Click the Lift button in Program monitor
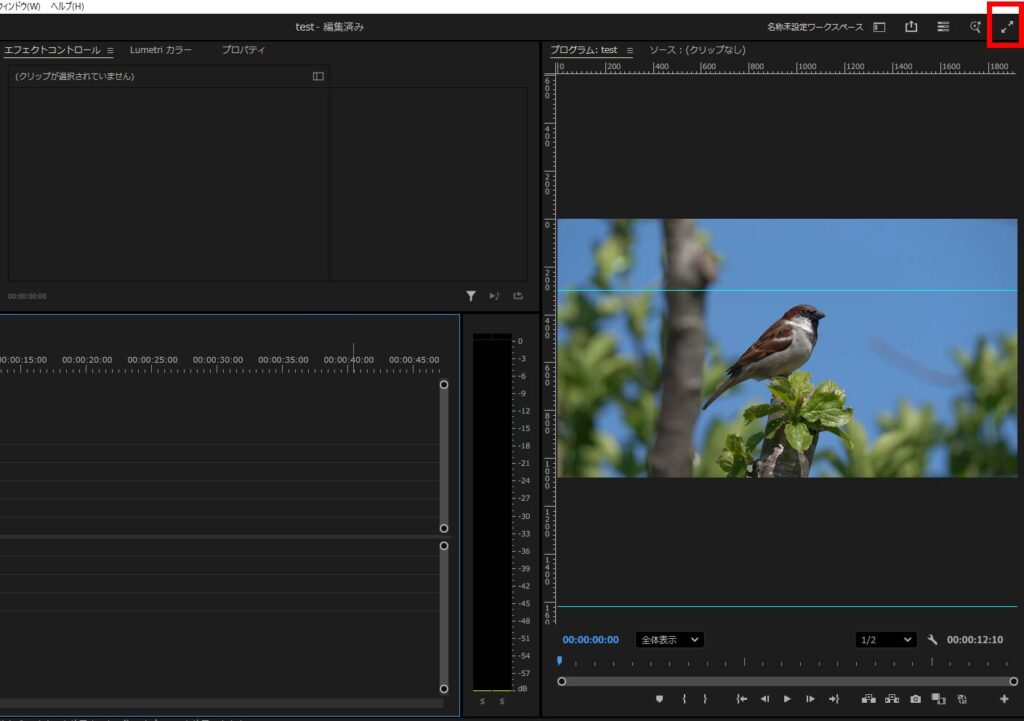Viewport: 1024px width, 721px height. click(868, 699)
